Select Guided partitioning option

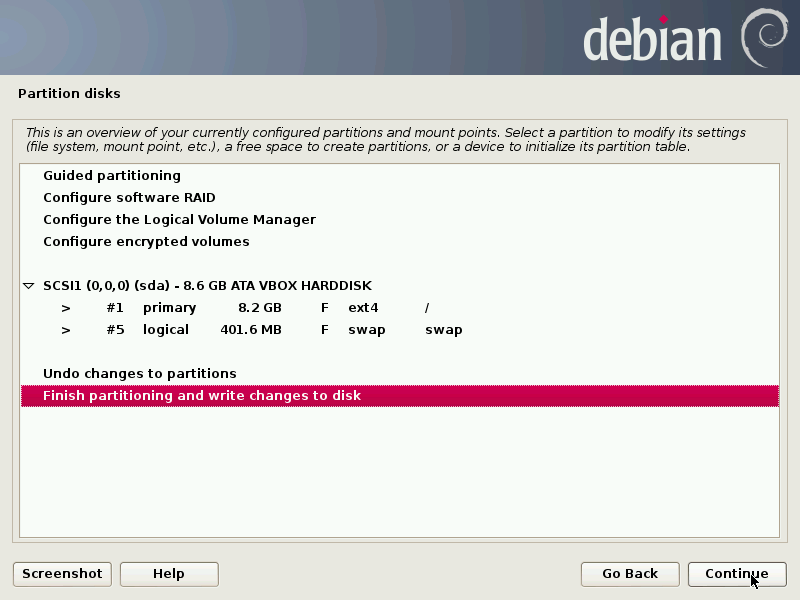coord(400,176)
